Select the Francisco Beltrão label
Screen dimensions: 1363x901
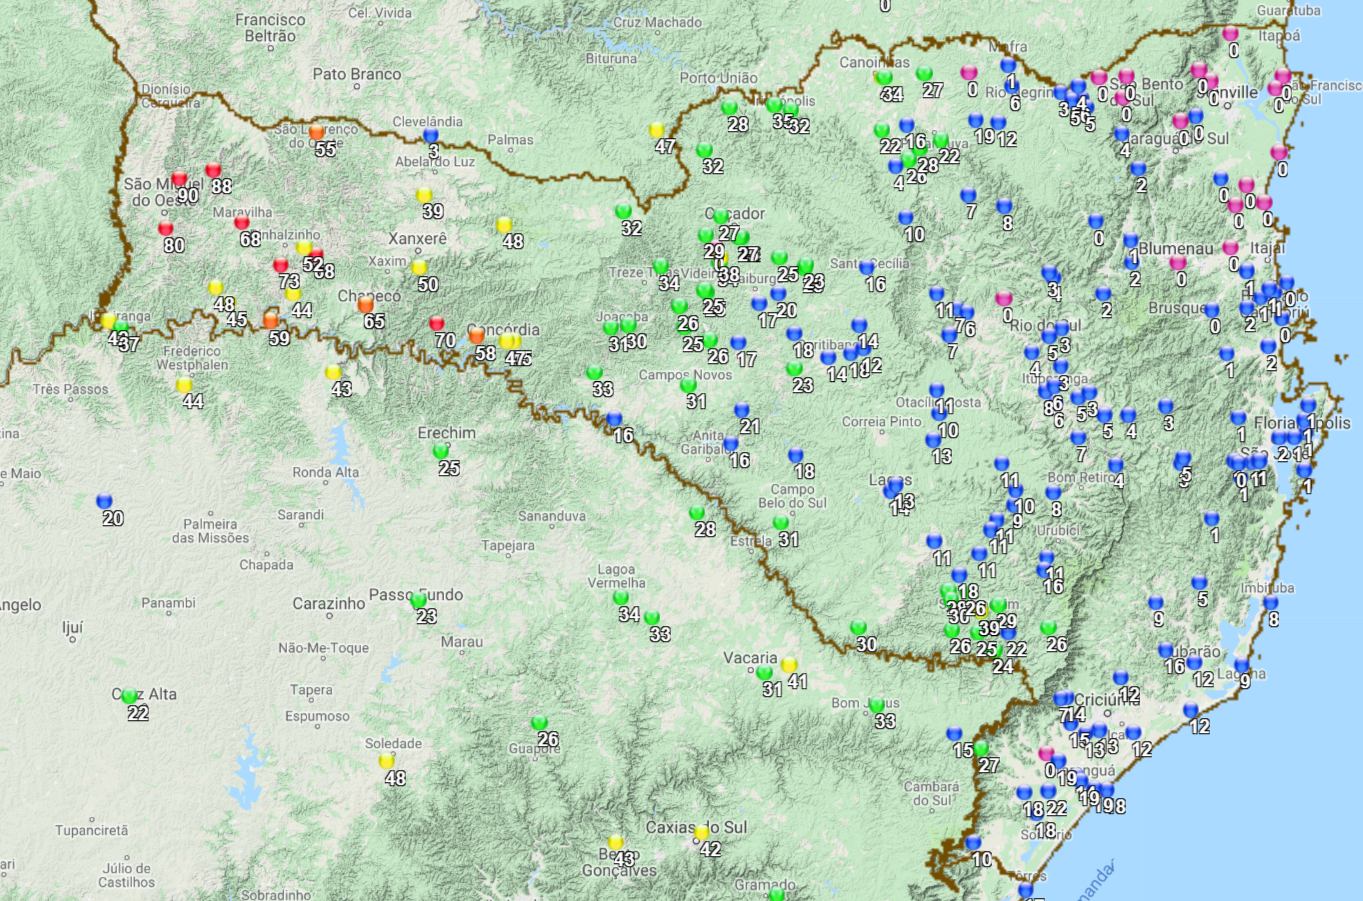pos(270,28)
